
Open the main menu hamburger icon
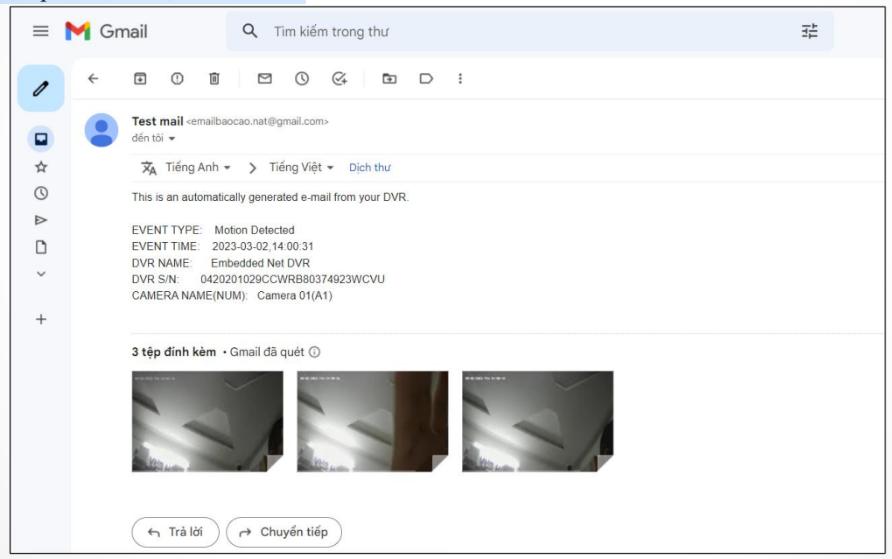pos(40,31)
